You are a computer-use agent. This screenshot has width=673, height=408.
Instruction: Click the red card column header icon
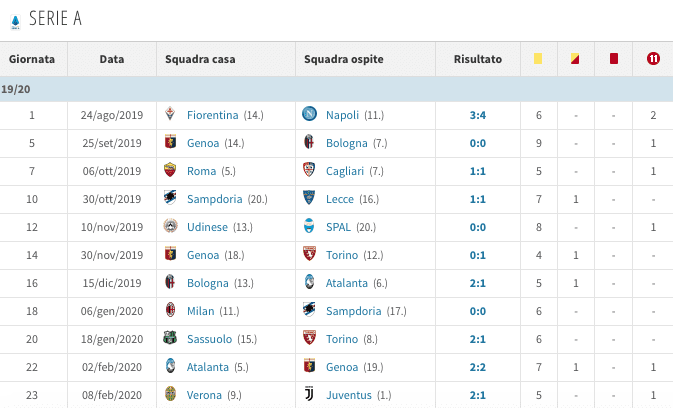614,59
